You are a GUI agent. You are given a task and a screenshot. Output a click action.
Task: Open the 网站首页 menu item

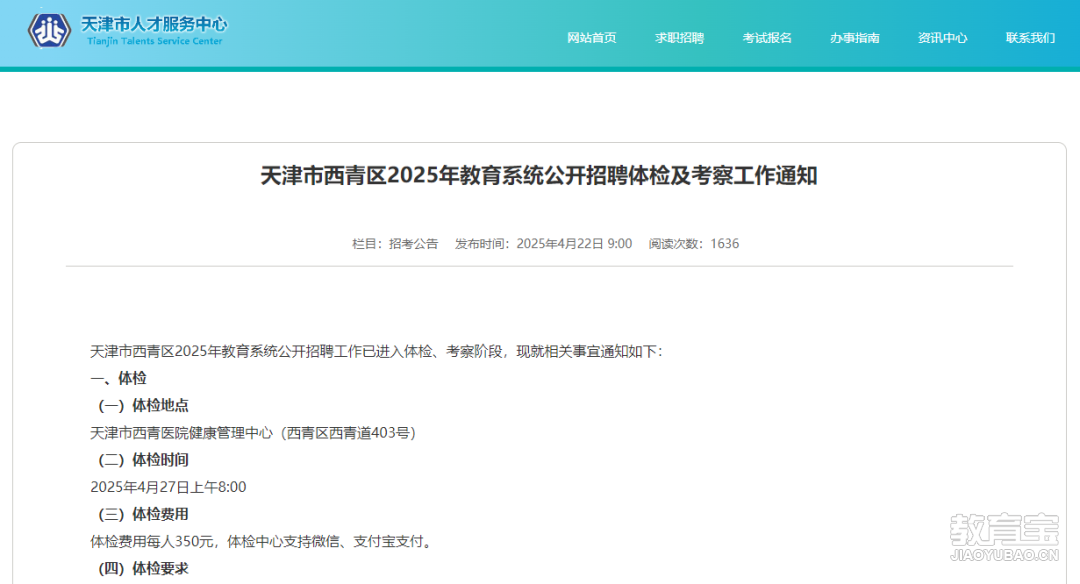pyautogui.click(x=592, y=38)
